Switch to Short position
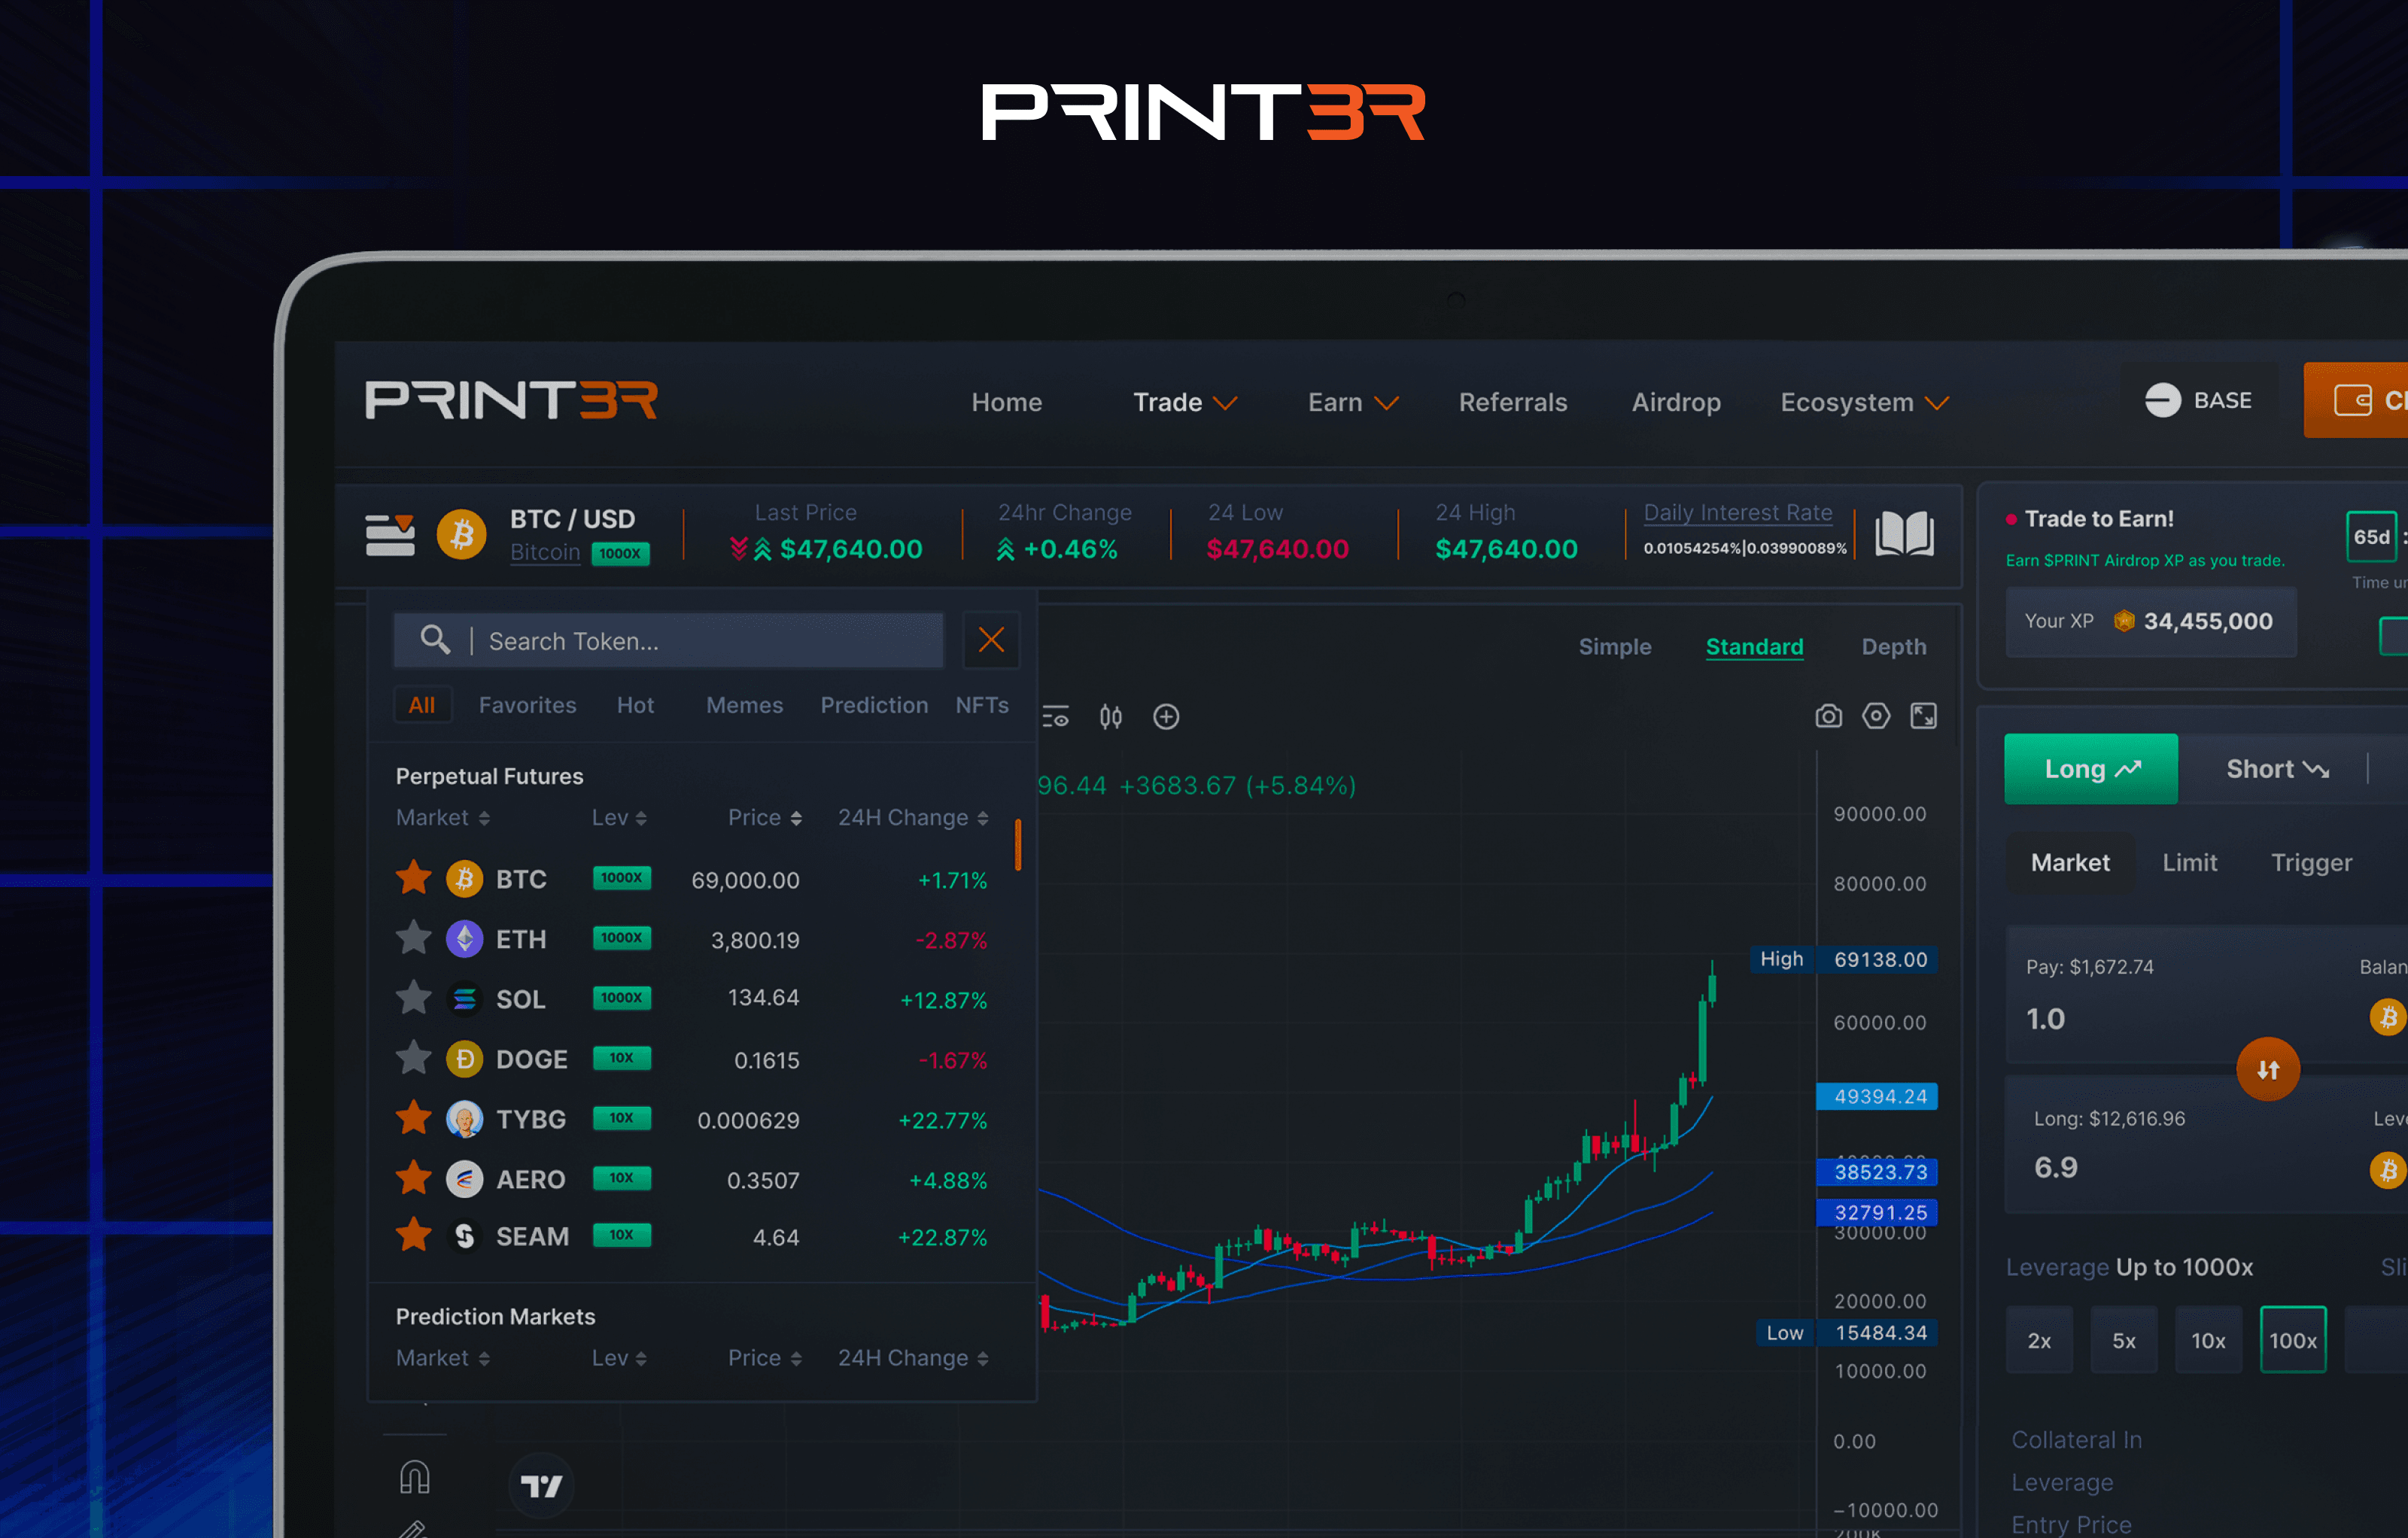This screenshot has width=2408, height=1538. pos(2277,769)
